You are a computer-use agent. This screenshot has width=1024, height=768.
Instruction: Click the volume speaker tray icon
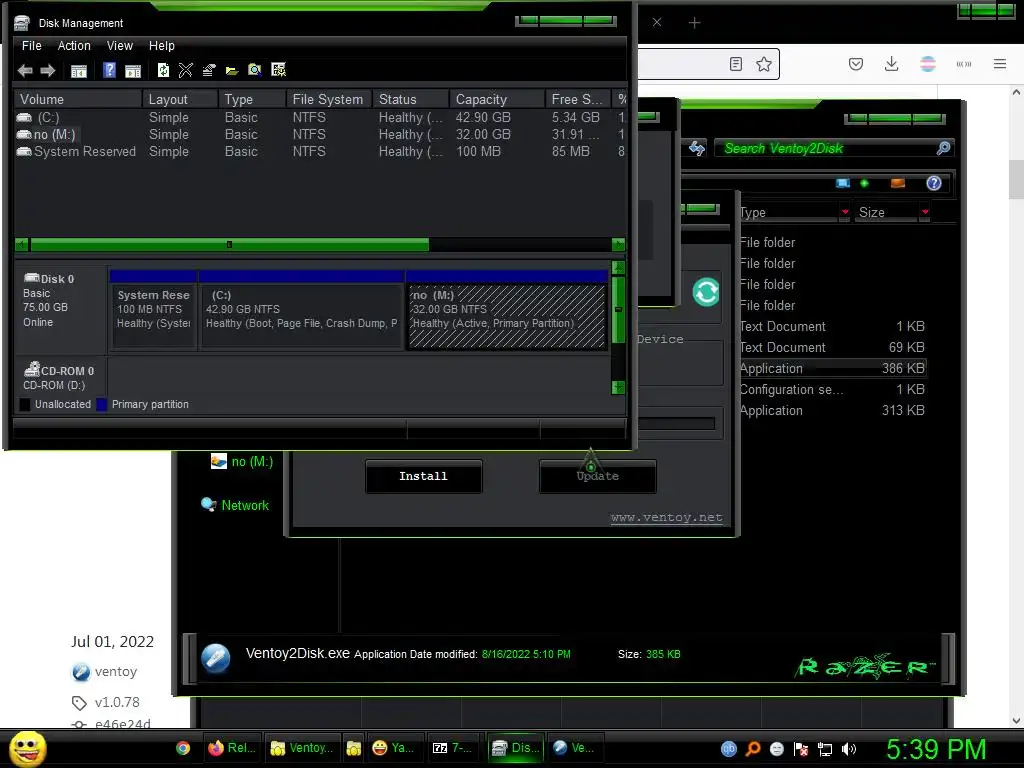tap(849, 749)
